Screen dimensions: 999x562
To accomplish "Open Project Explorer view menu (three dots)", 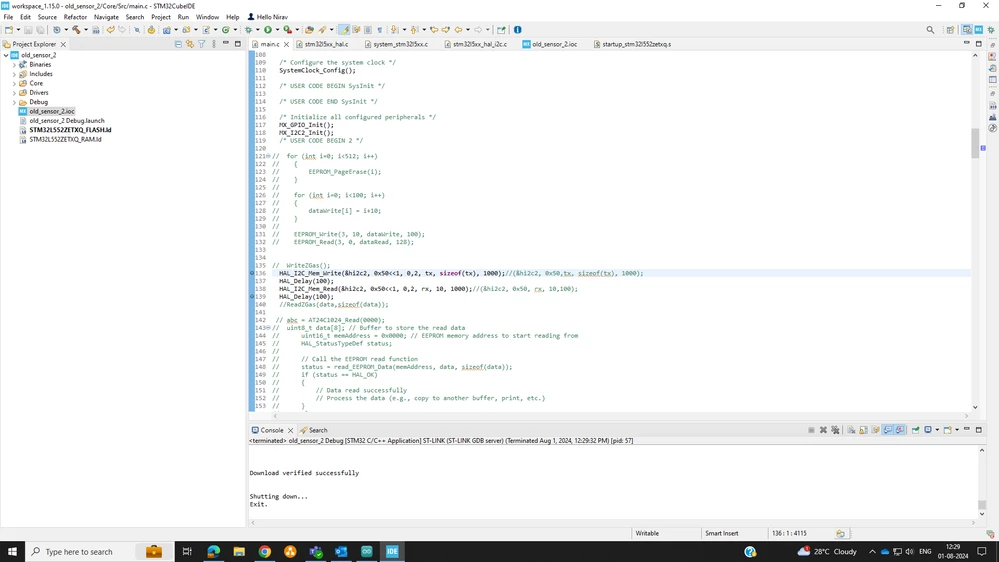I will click(x=214, y=44).
